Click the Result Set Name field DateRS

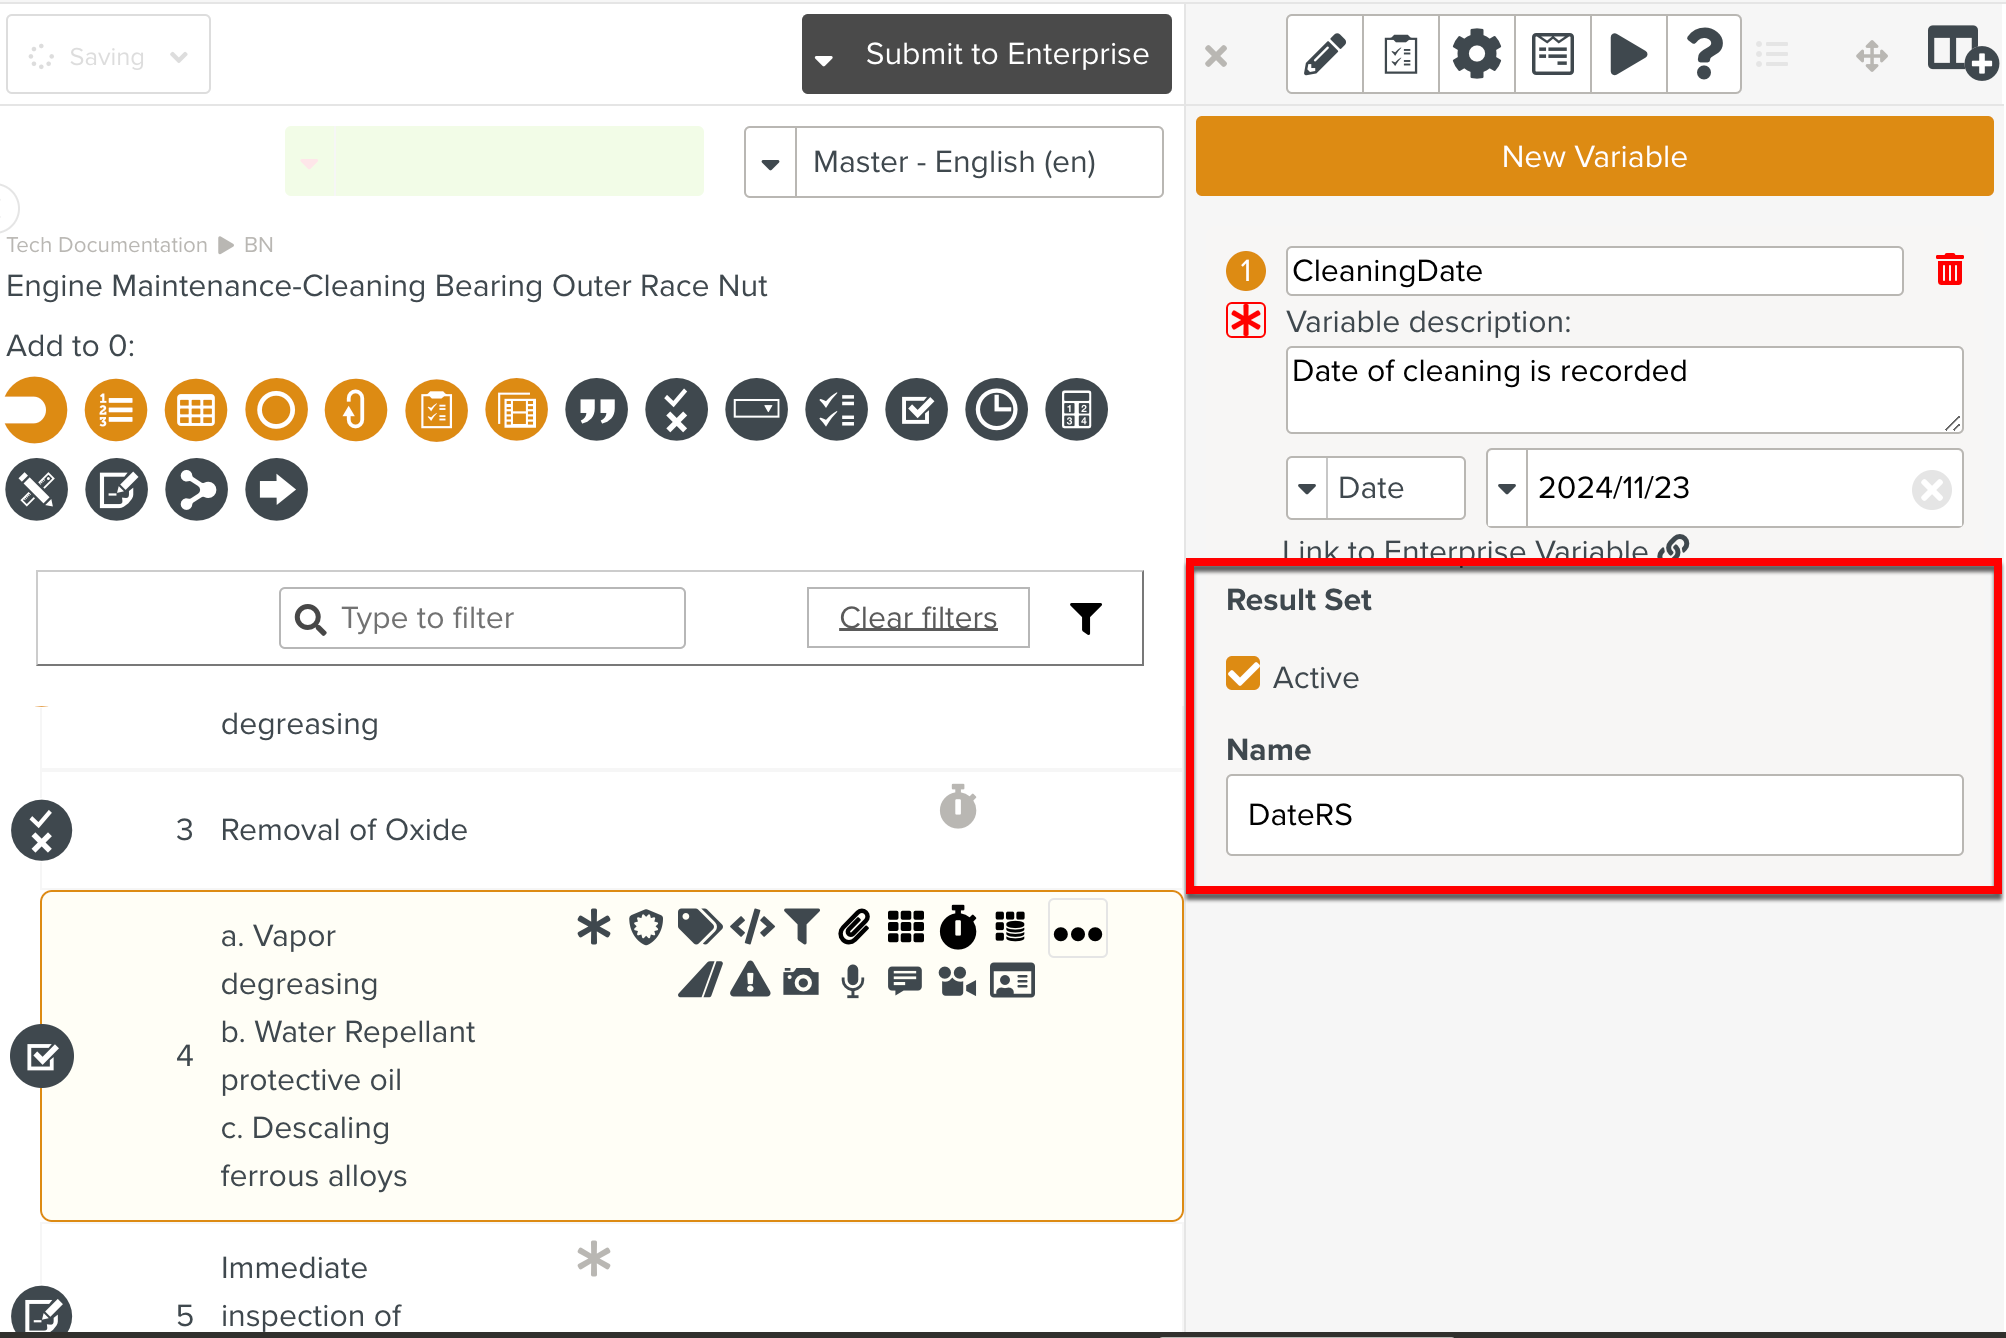tap(1594, 815)
